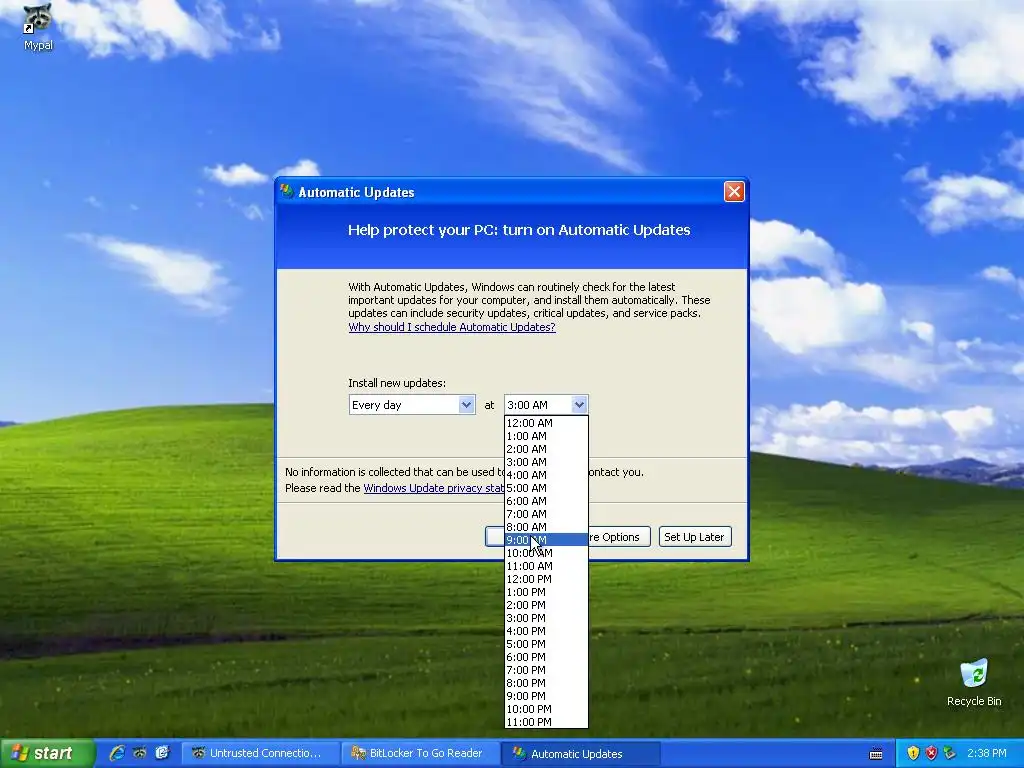This screenshot has height=768, width=1024.
Task: Open the Start menu
Action: click(47, 753)
